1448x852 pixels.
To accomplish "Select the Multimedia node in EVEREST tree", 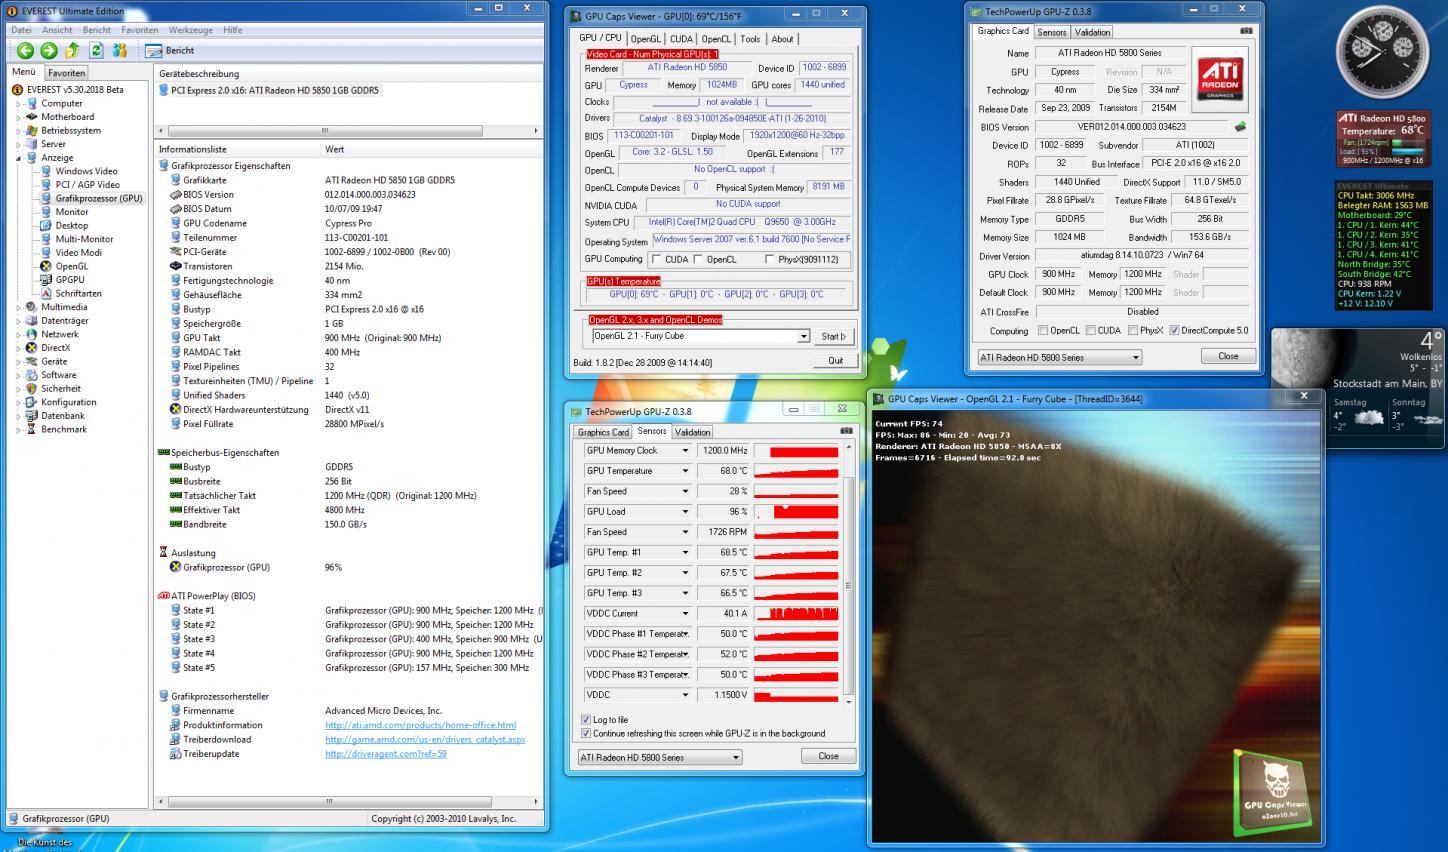I will pos(64,307).
